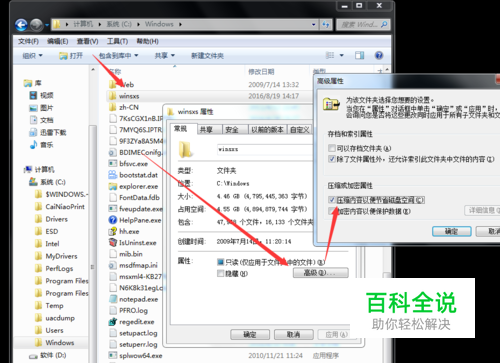Select explorer.exe file icon
This screenshot has width=500, height=363.
point(113,186)
